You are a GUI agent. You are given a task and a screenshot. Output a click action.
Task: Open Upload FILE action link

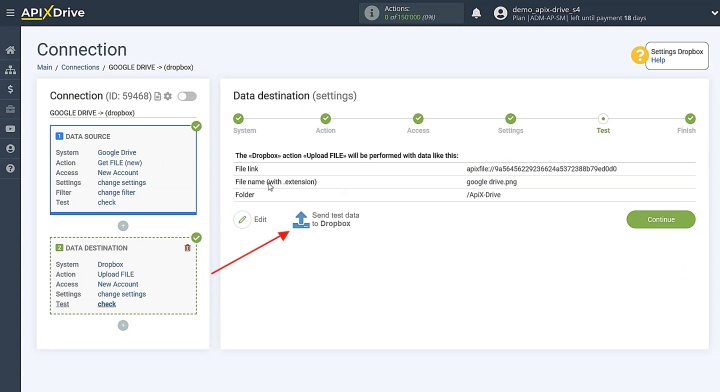click(x=116, y=274)
